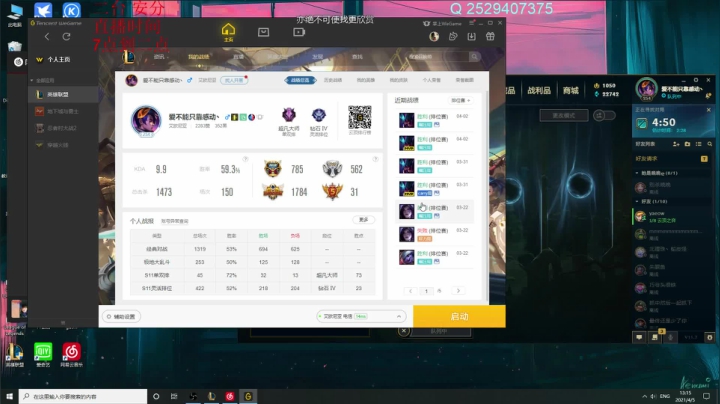720x404 pixels.
Task: Collapse 全部应用 section in sidebar
Action: coord(42,80)
